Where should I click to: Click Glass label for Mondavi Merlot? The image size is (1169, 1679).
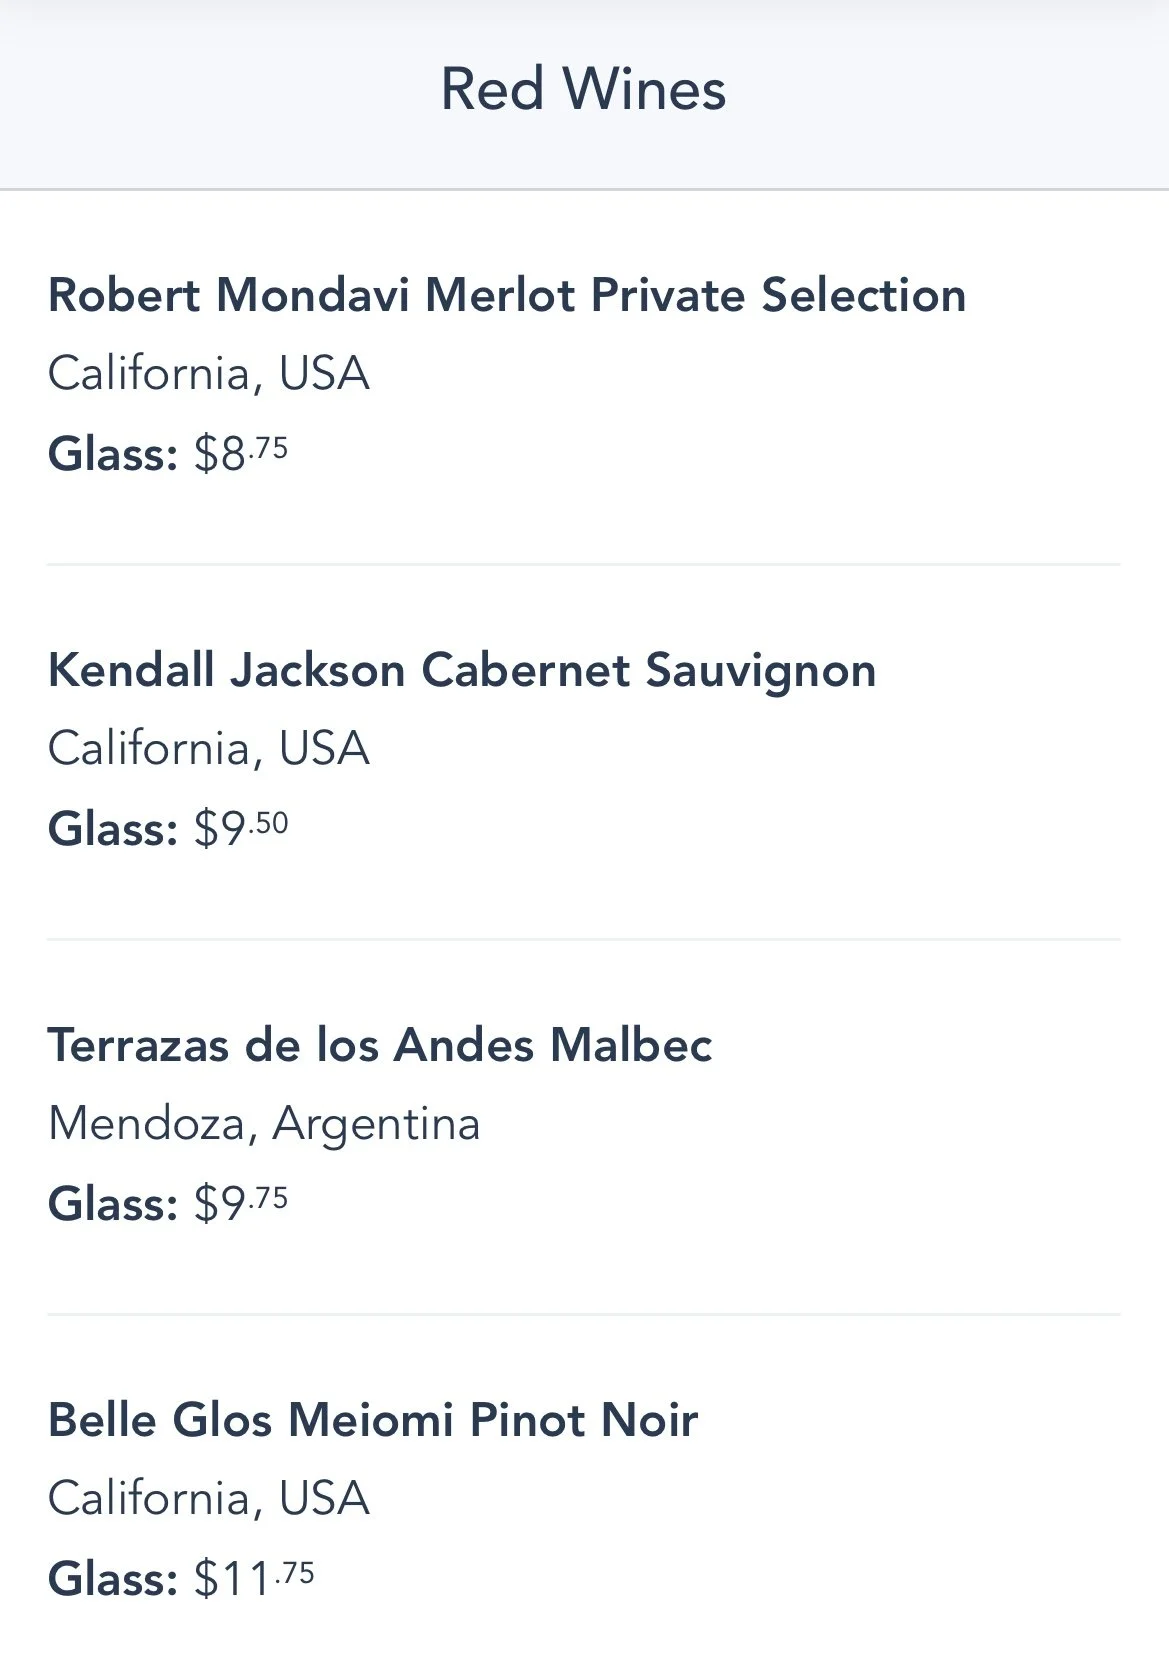113,454
